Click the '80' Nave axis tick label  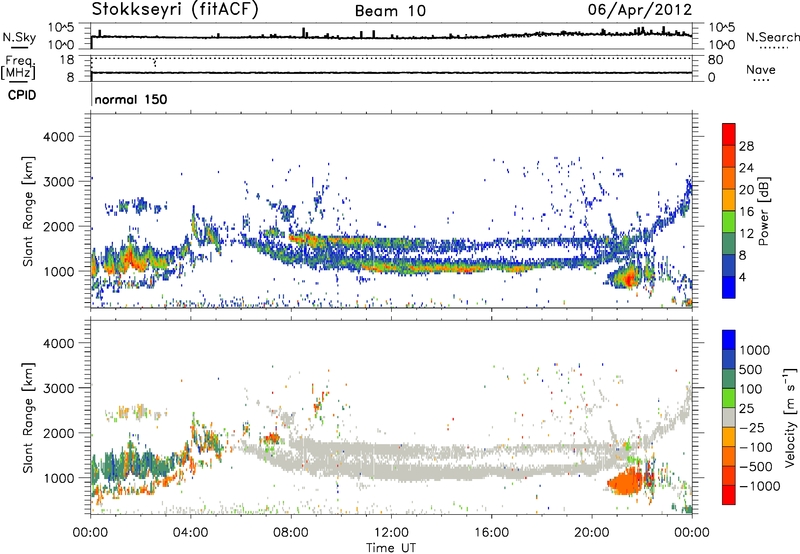coord(715,60)
